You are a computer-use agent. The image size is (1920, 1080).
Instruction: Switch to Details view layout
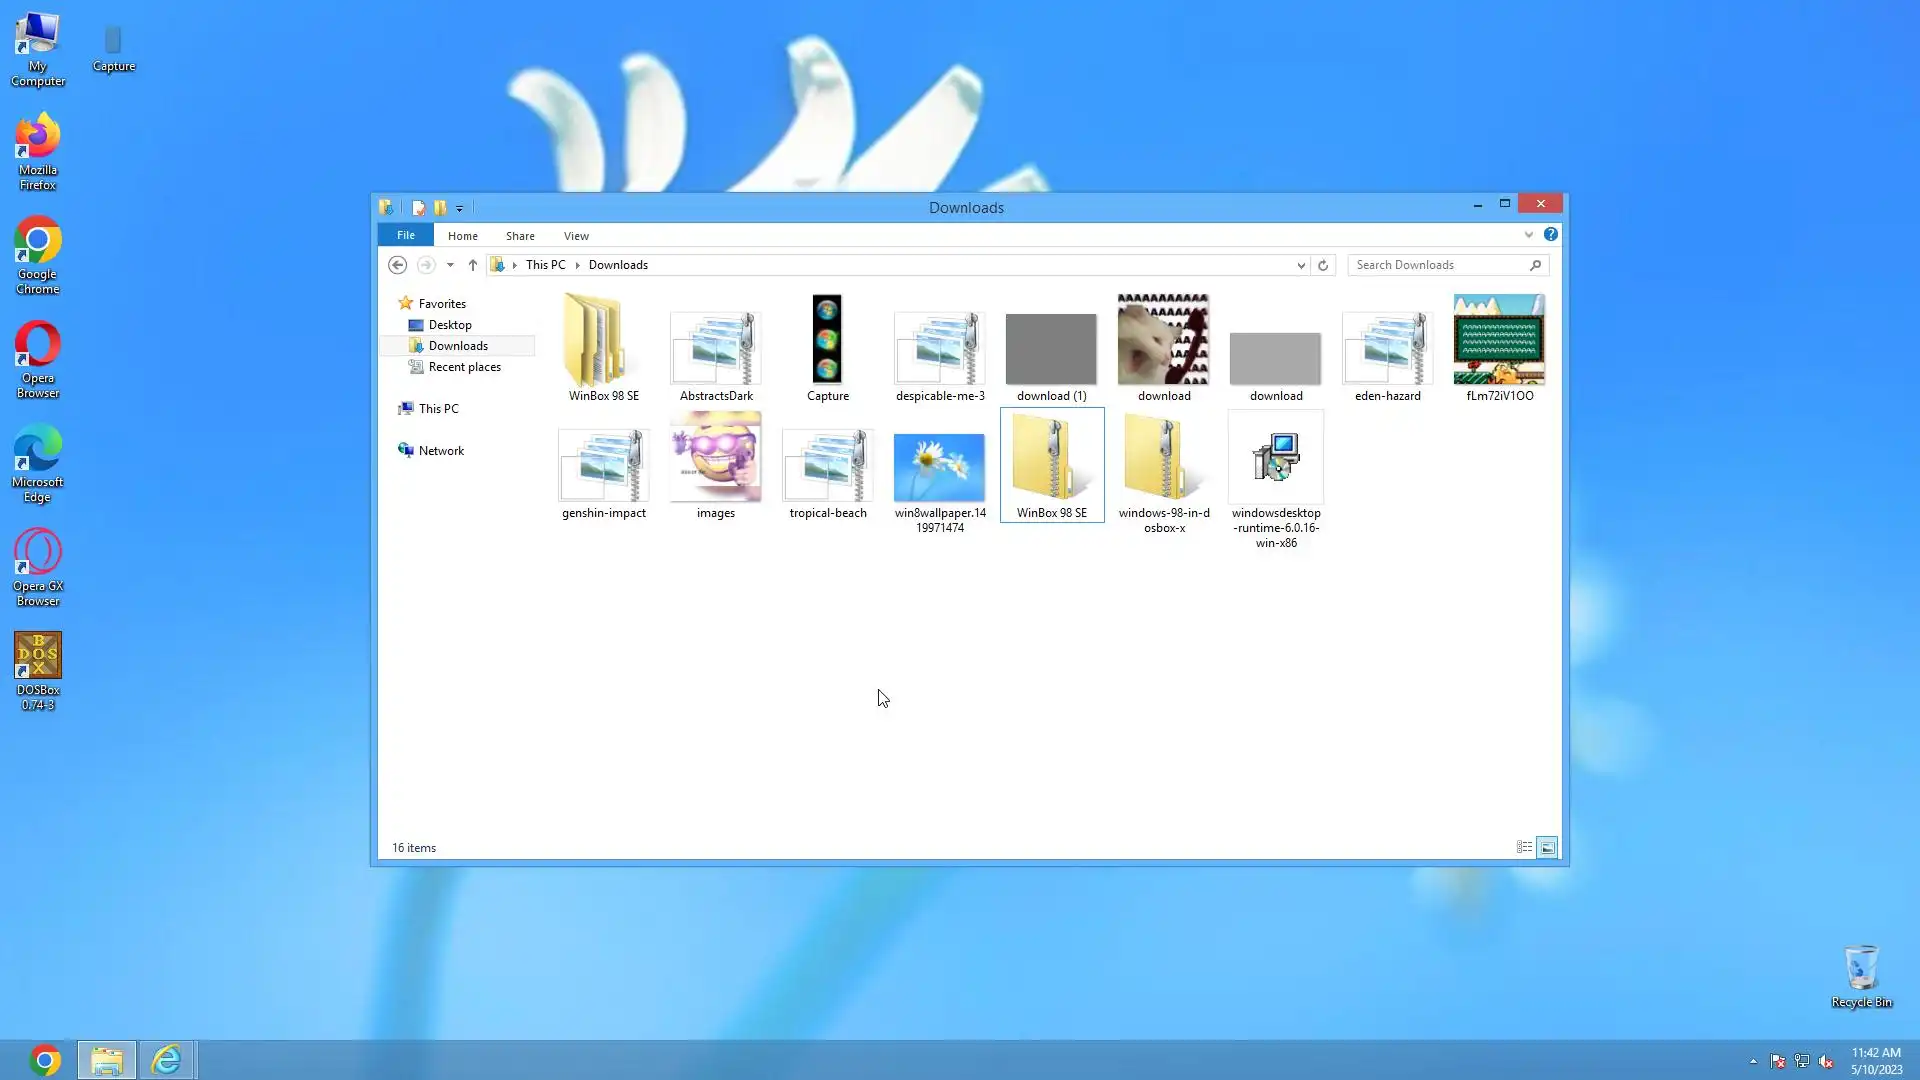click(1524, 847)
